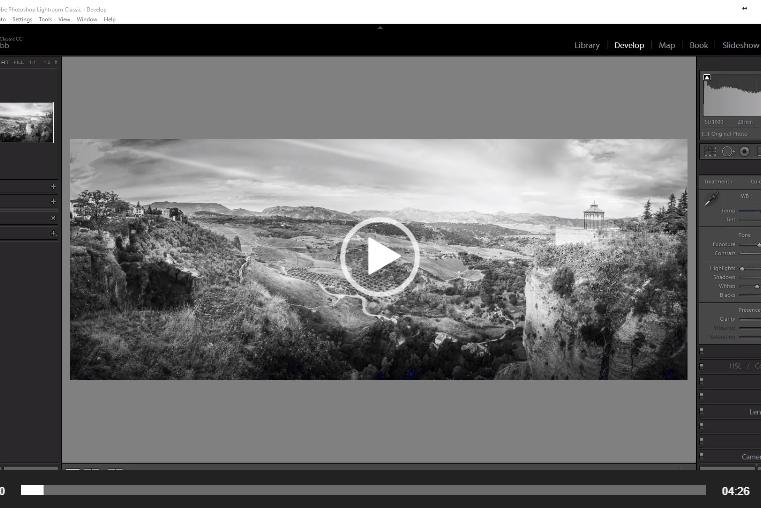The width and height of the screenshot is (761, 508).
Task: Open the Book module
Action: click(x=698, y=45)
